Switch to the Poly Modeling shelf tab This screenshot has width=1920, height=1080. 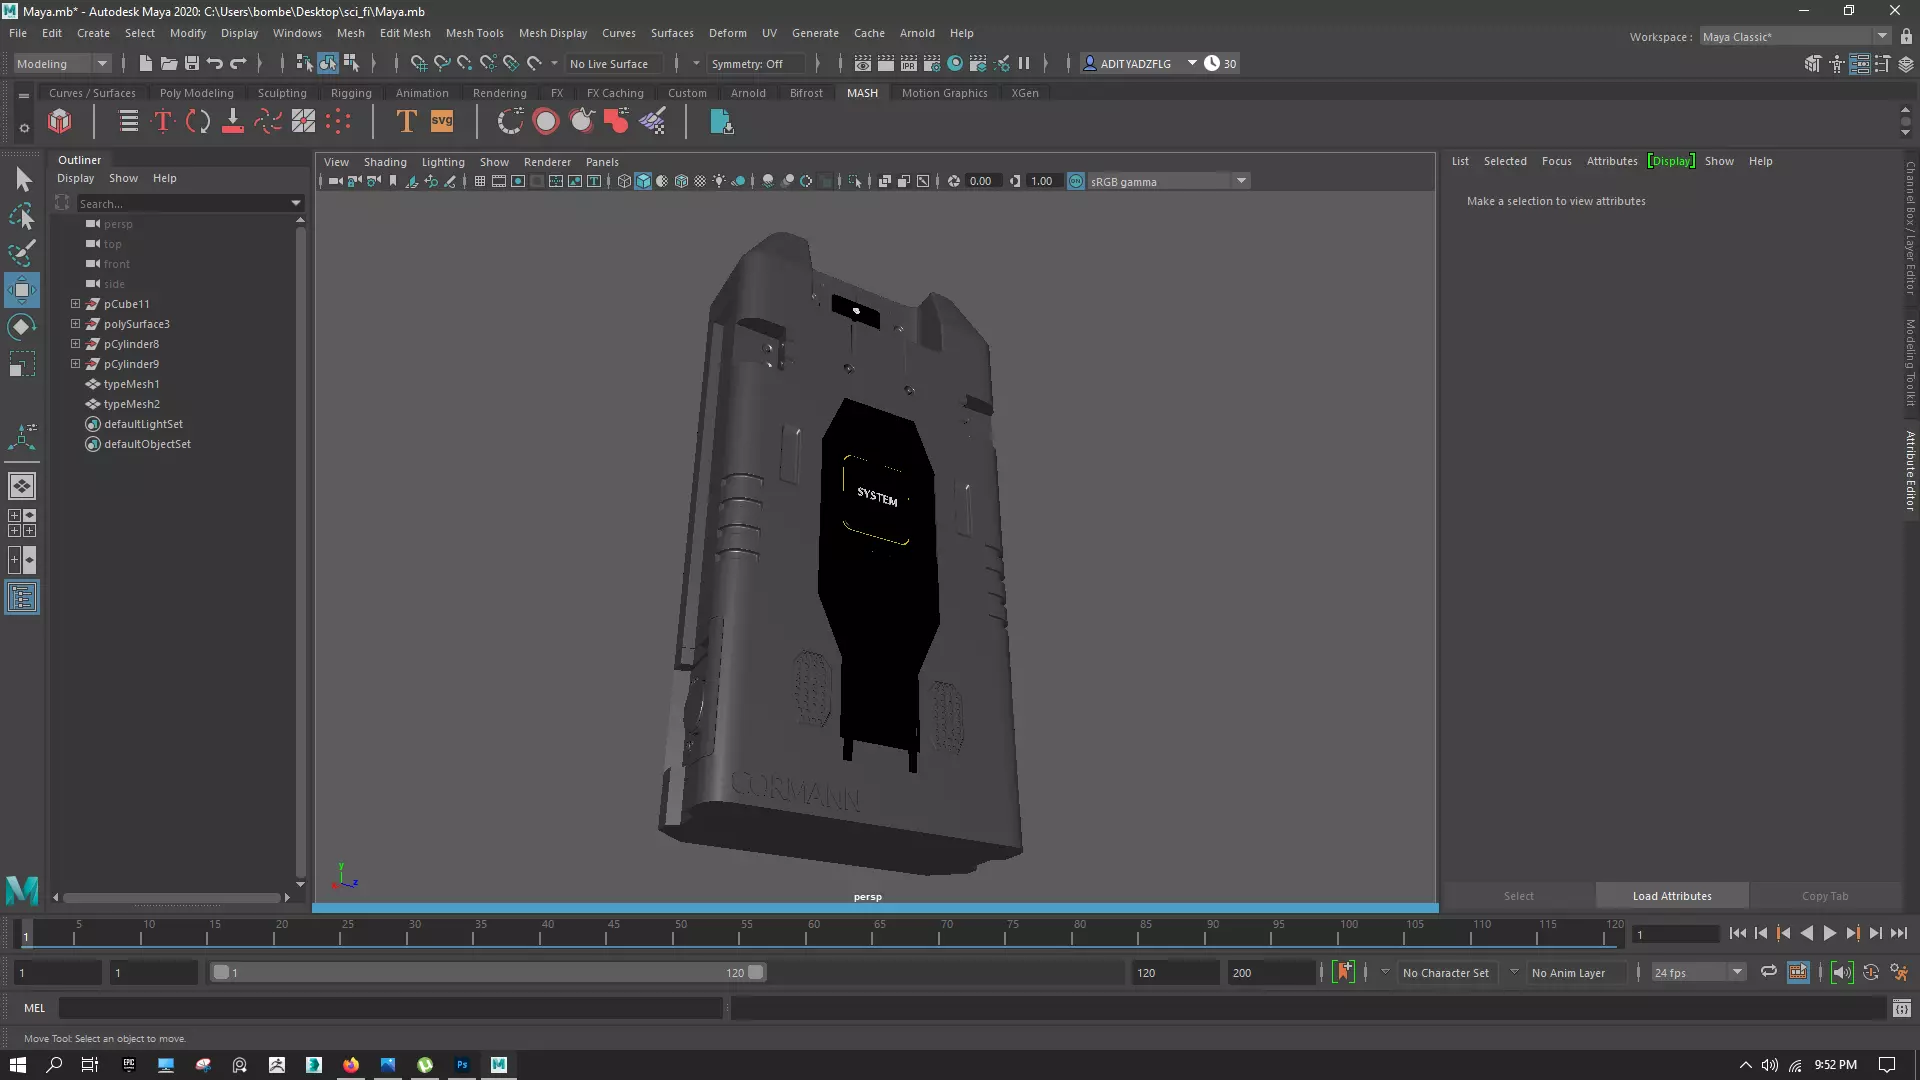(x=196, y=93)
